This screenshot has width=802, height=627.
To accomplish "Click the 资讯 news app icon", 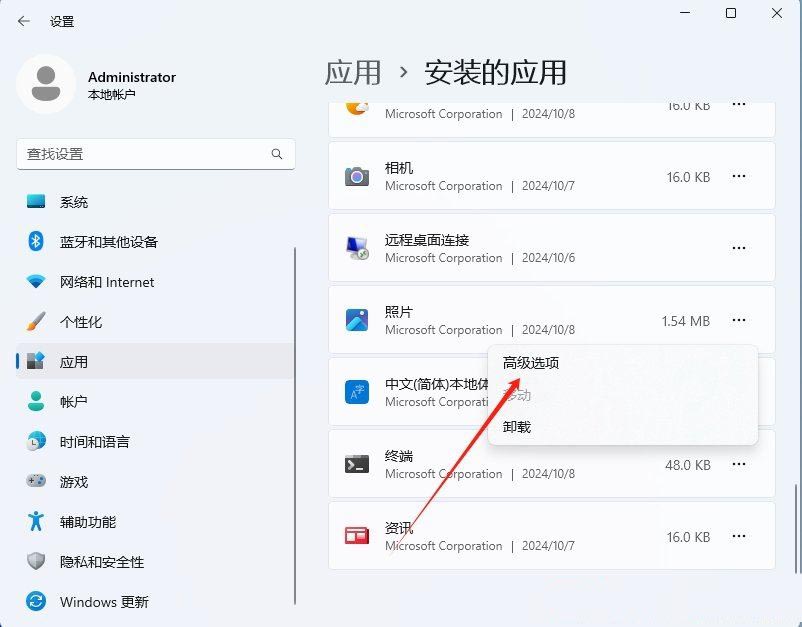I will [x=357, y=536].
